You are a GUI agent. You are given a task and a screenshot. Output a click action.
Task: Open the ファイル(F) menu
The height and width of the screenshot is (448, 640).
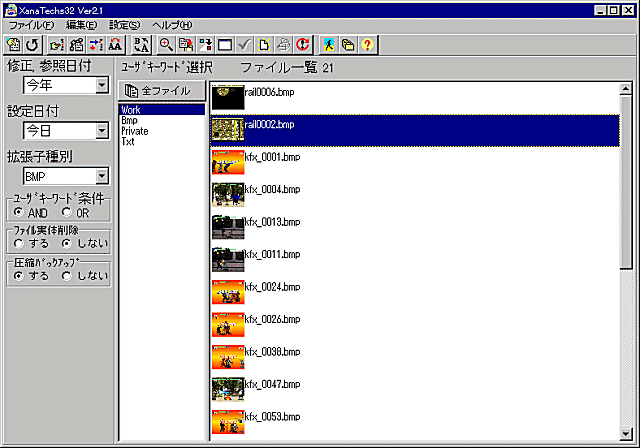pos(31,25)
